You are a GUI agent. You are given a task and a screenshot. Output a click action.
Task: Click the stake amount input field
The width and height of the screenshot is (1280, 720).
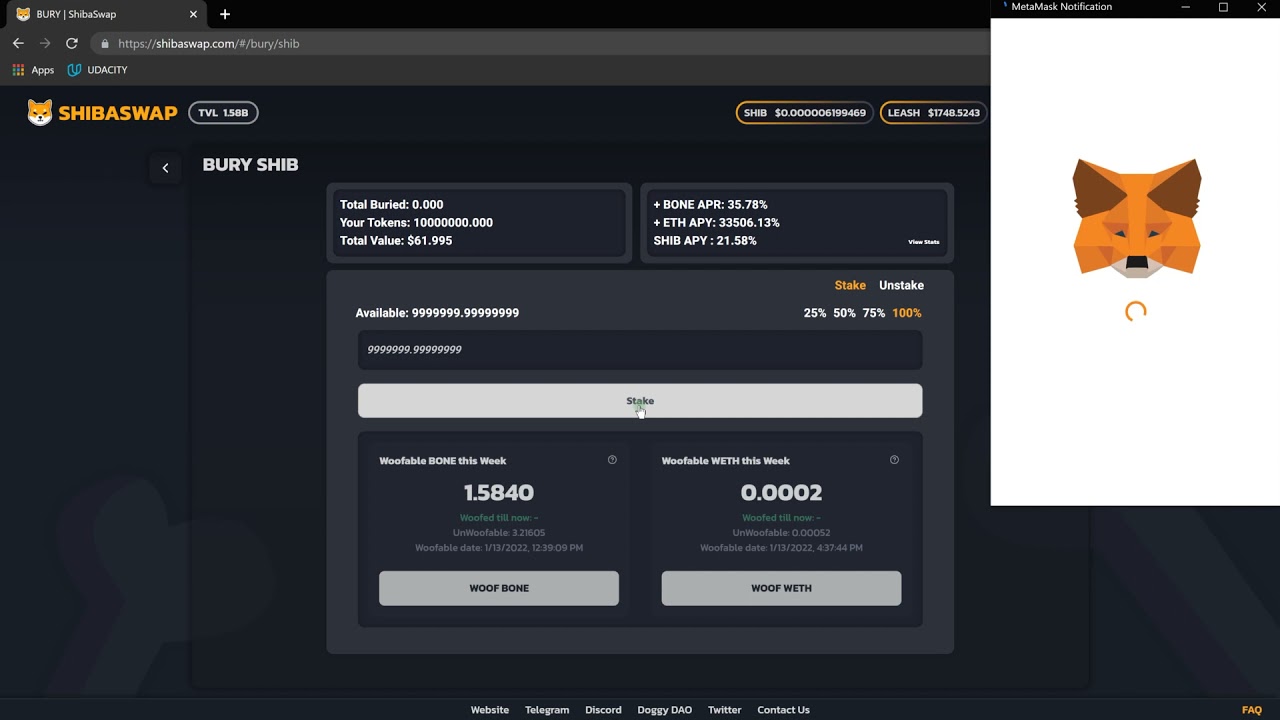coord(640,350)
